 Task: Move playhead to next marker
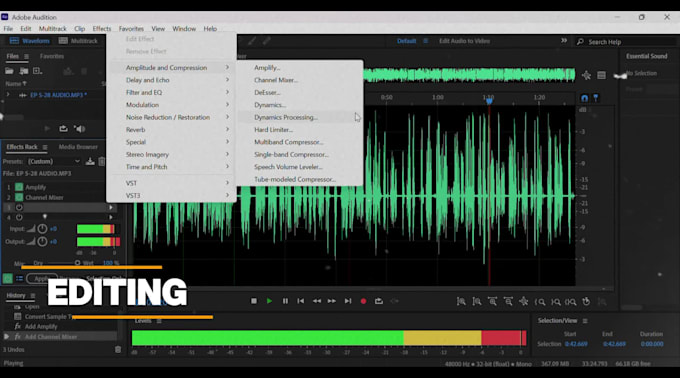348,301
